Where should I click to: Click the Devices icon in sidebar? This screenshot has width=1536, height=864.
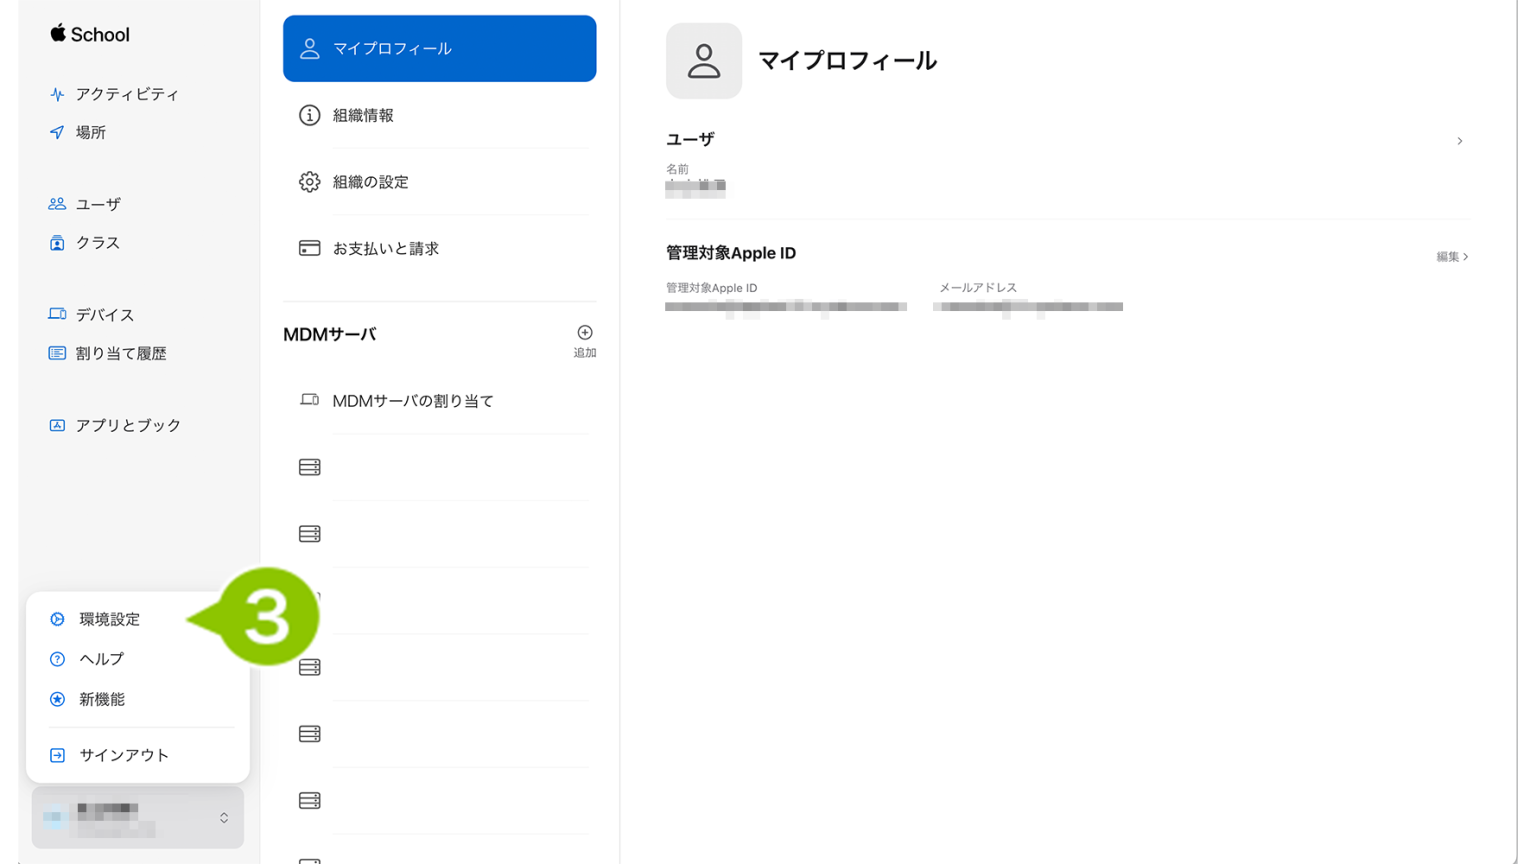(x=57, y=314)
